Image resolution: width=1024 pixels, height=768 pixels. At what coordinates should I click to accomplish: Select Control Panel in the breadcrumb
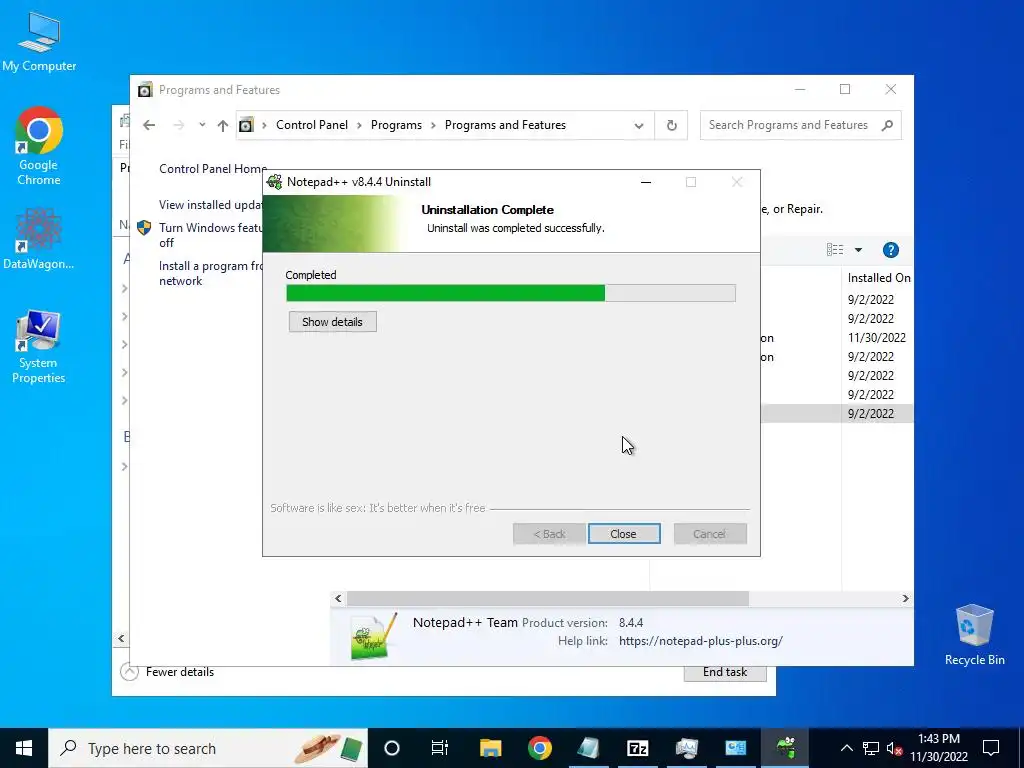312,125
